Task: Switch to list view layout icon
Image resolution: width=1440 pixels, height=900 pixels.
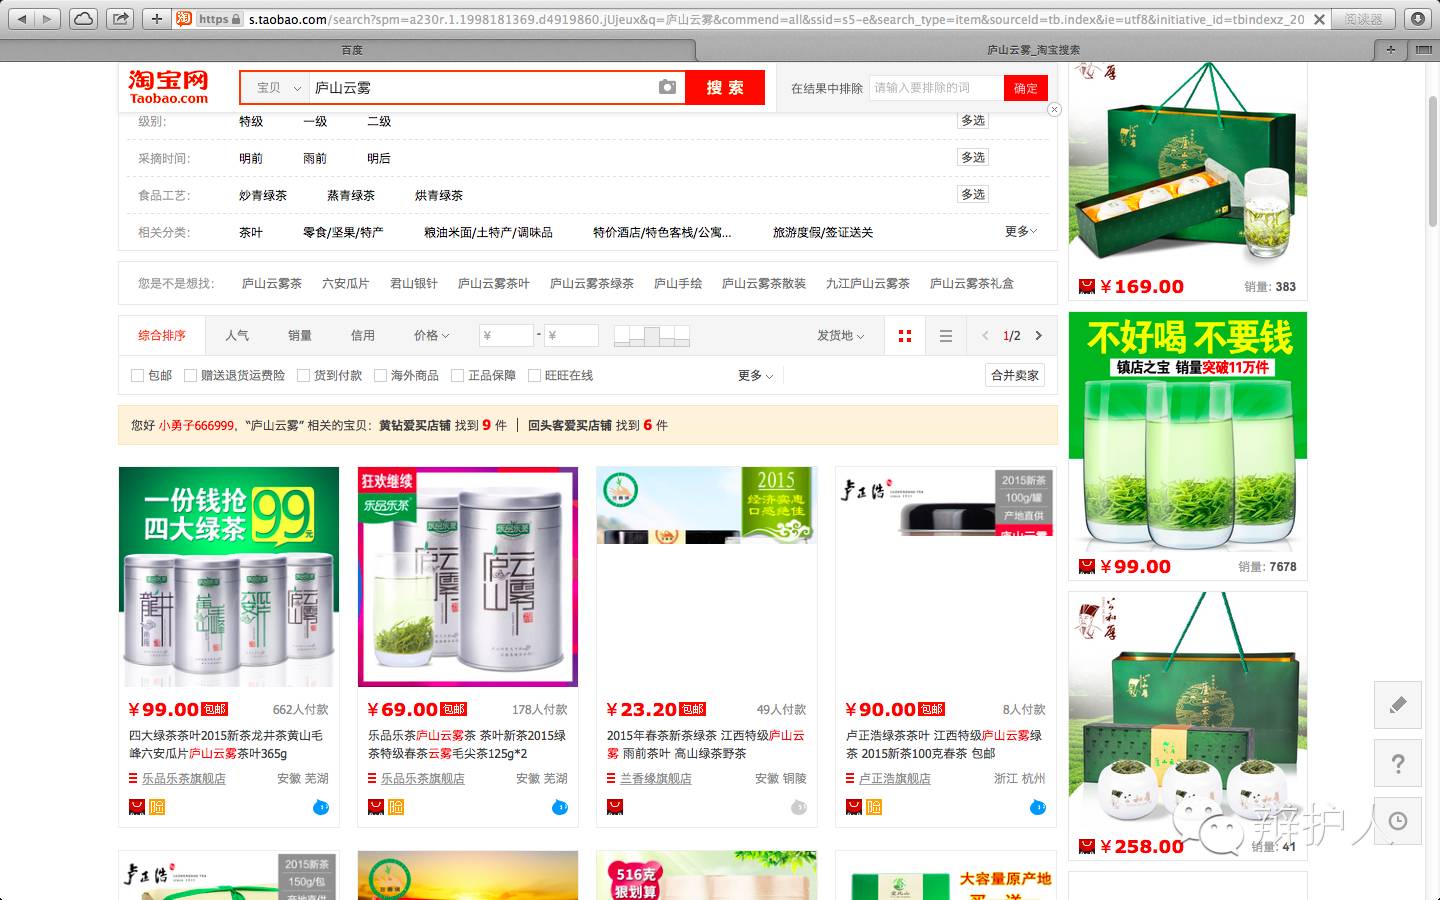Action: [946, 336]
